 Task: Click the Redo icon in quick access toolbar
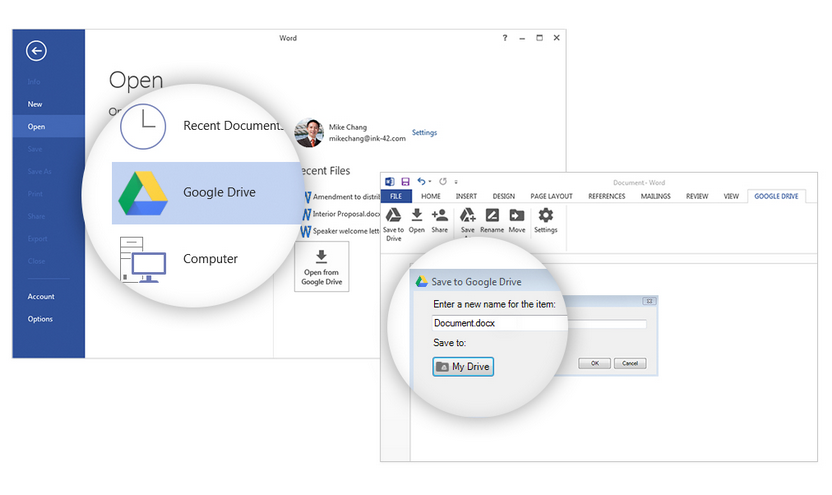pos(443,181)
